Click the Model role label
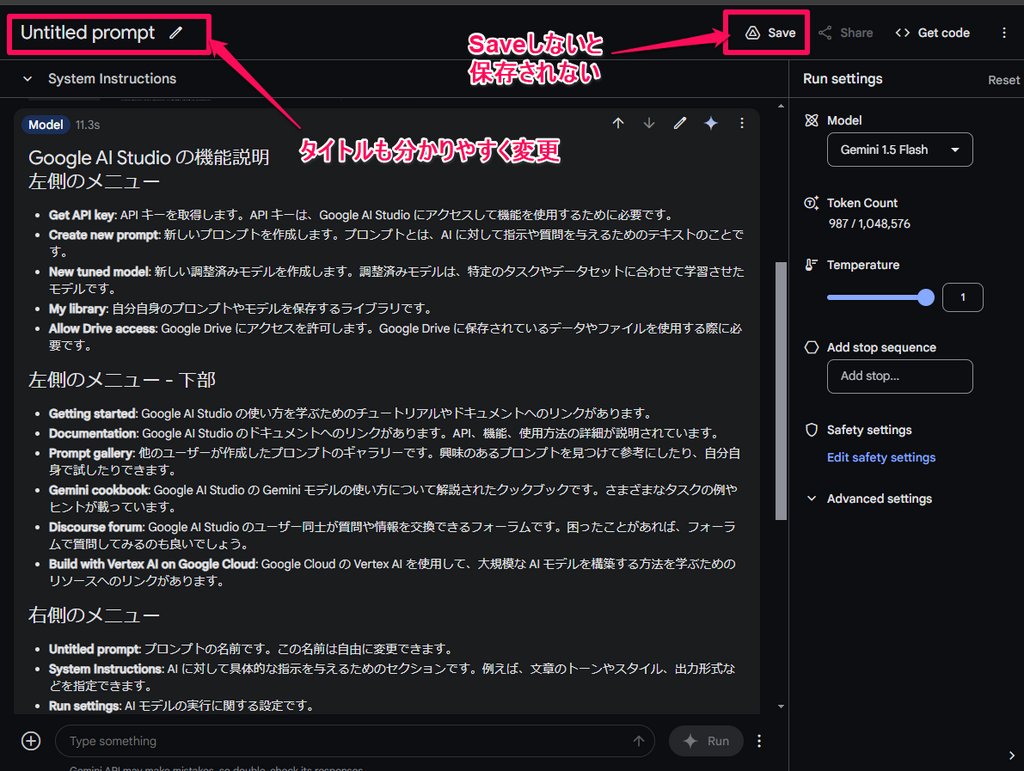Viewport: 1024px width, 771px height. point(46,125)
